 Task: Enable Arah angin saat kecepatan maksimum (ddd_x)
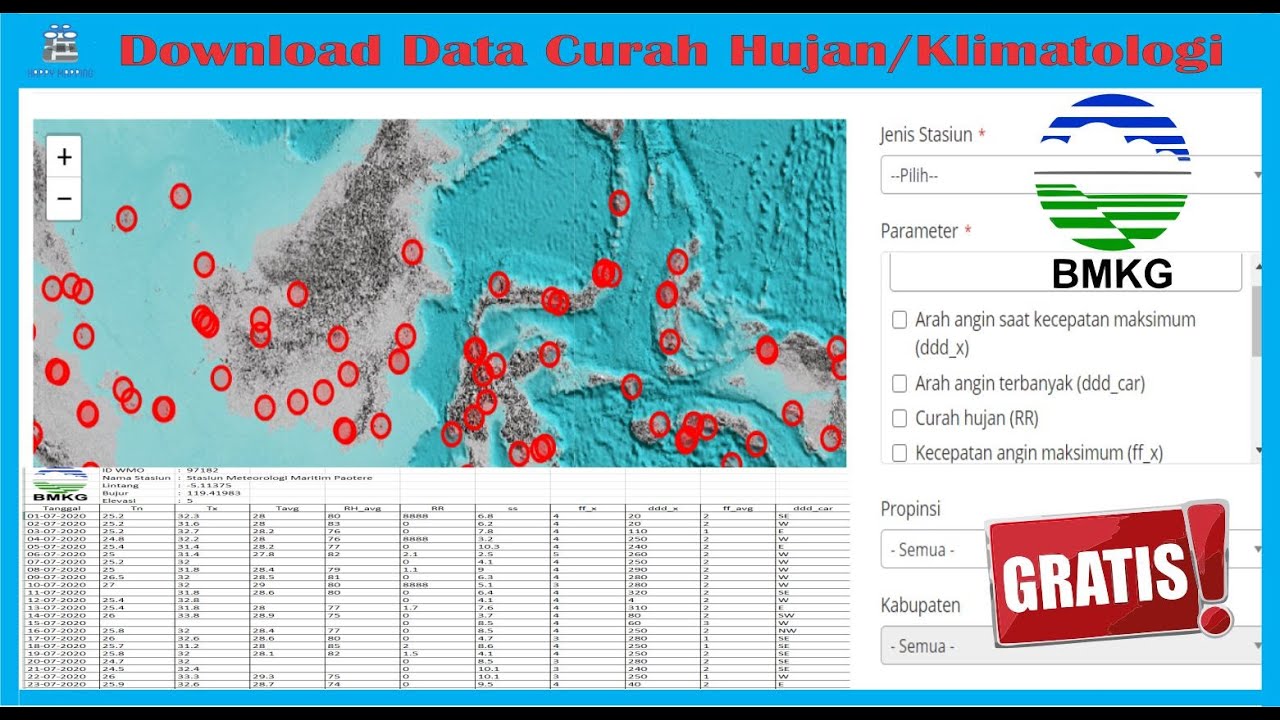(899, 321)
